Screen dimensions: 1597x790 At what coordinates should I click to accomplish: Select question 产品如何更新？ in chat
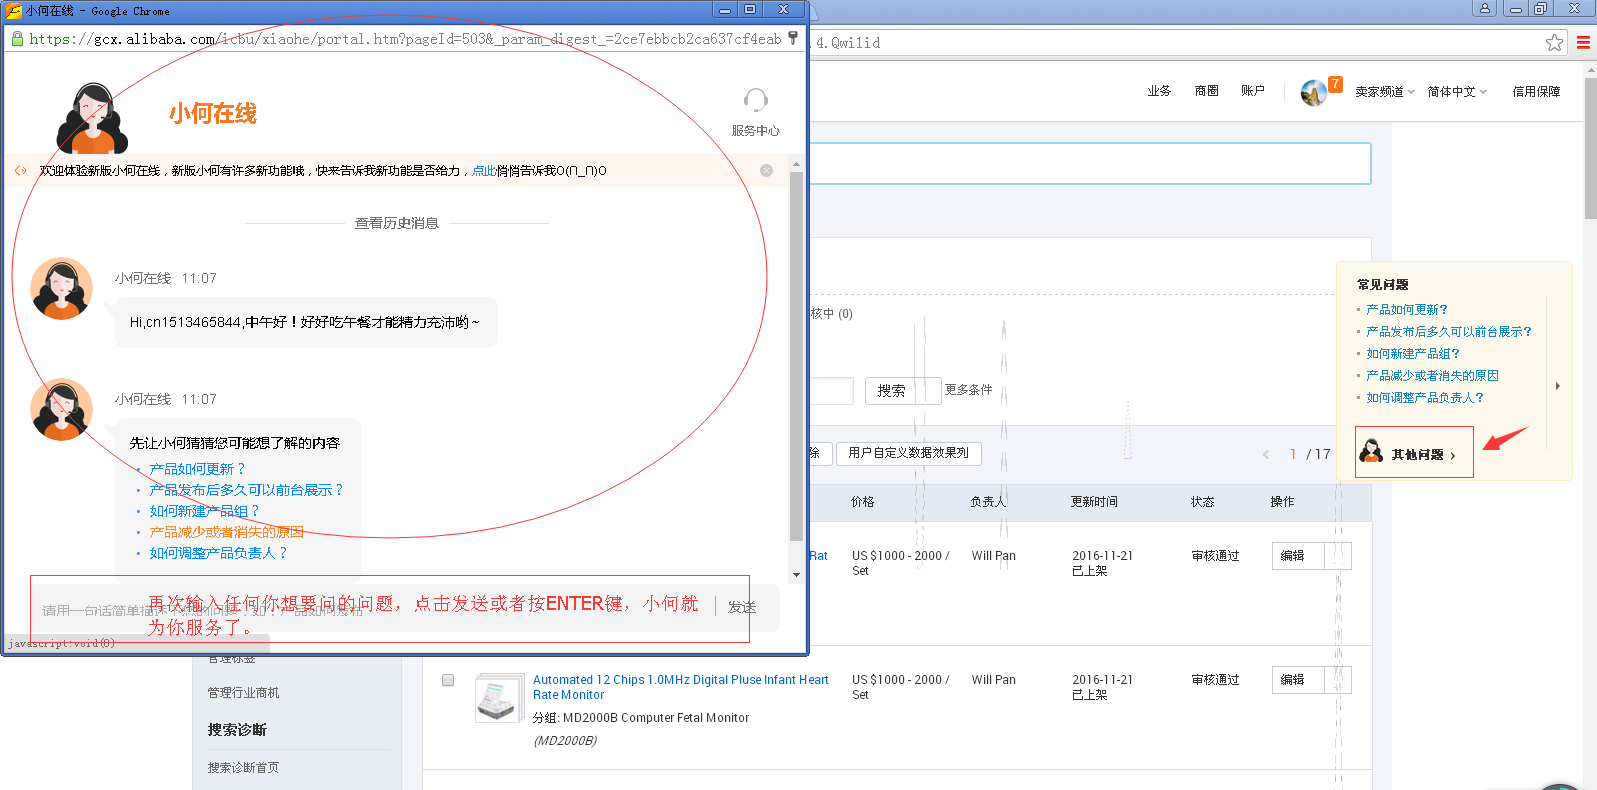(197, 469)
